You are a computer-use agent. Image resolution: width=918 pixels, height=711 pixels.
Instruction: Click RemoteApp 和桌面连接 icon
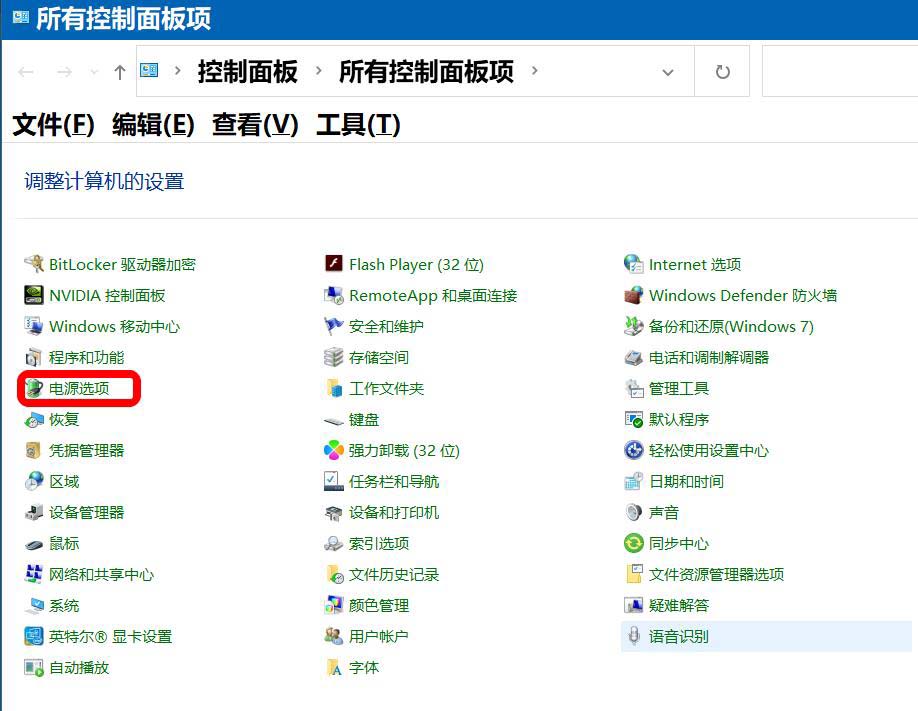pyautogui.click(x=334, y=295)
